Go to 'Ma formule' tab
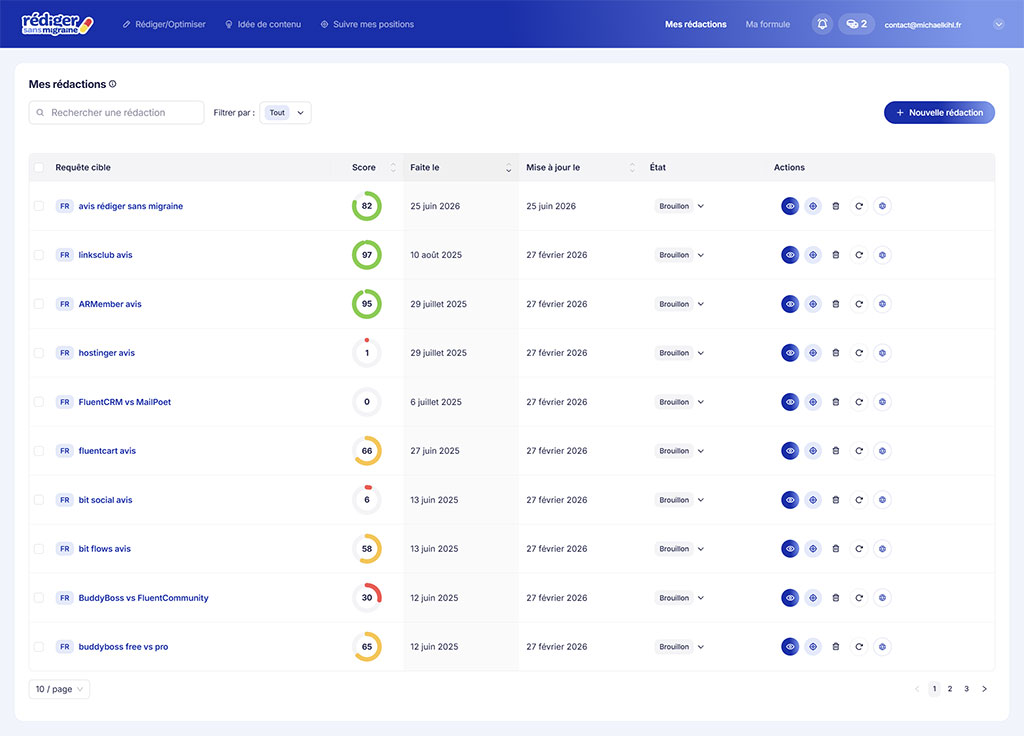1024x736 pixels. coord(767,24)
